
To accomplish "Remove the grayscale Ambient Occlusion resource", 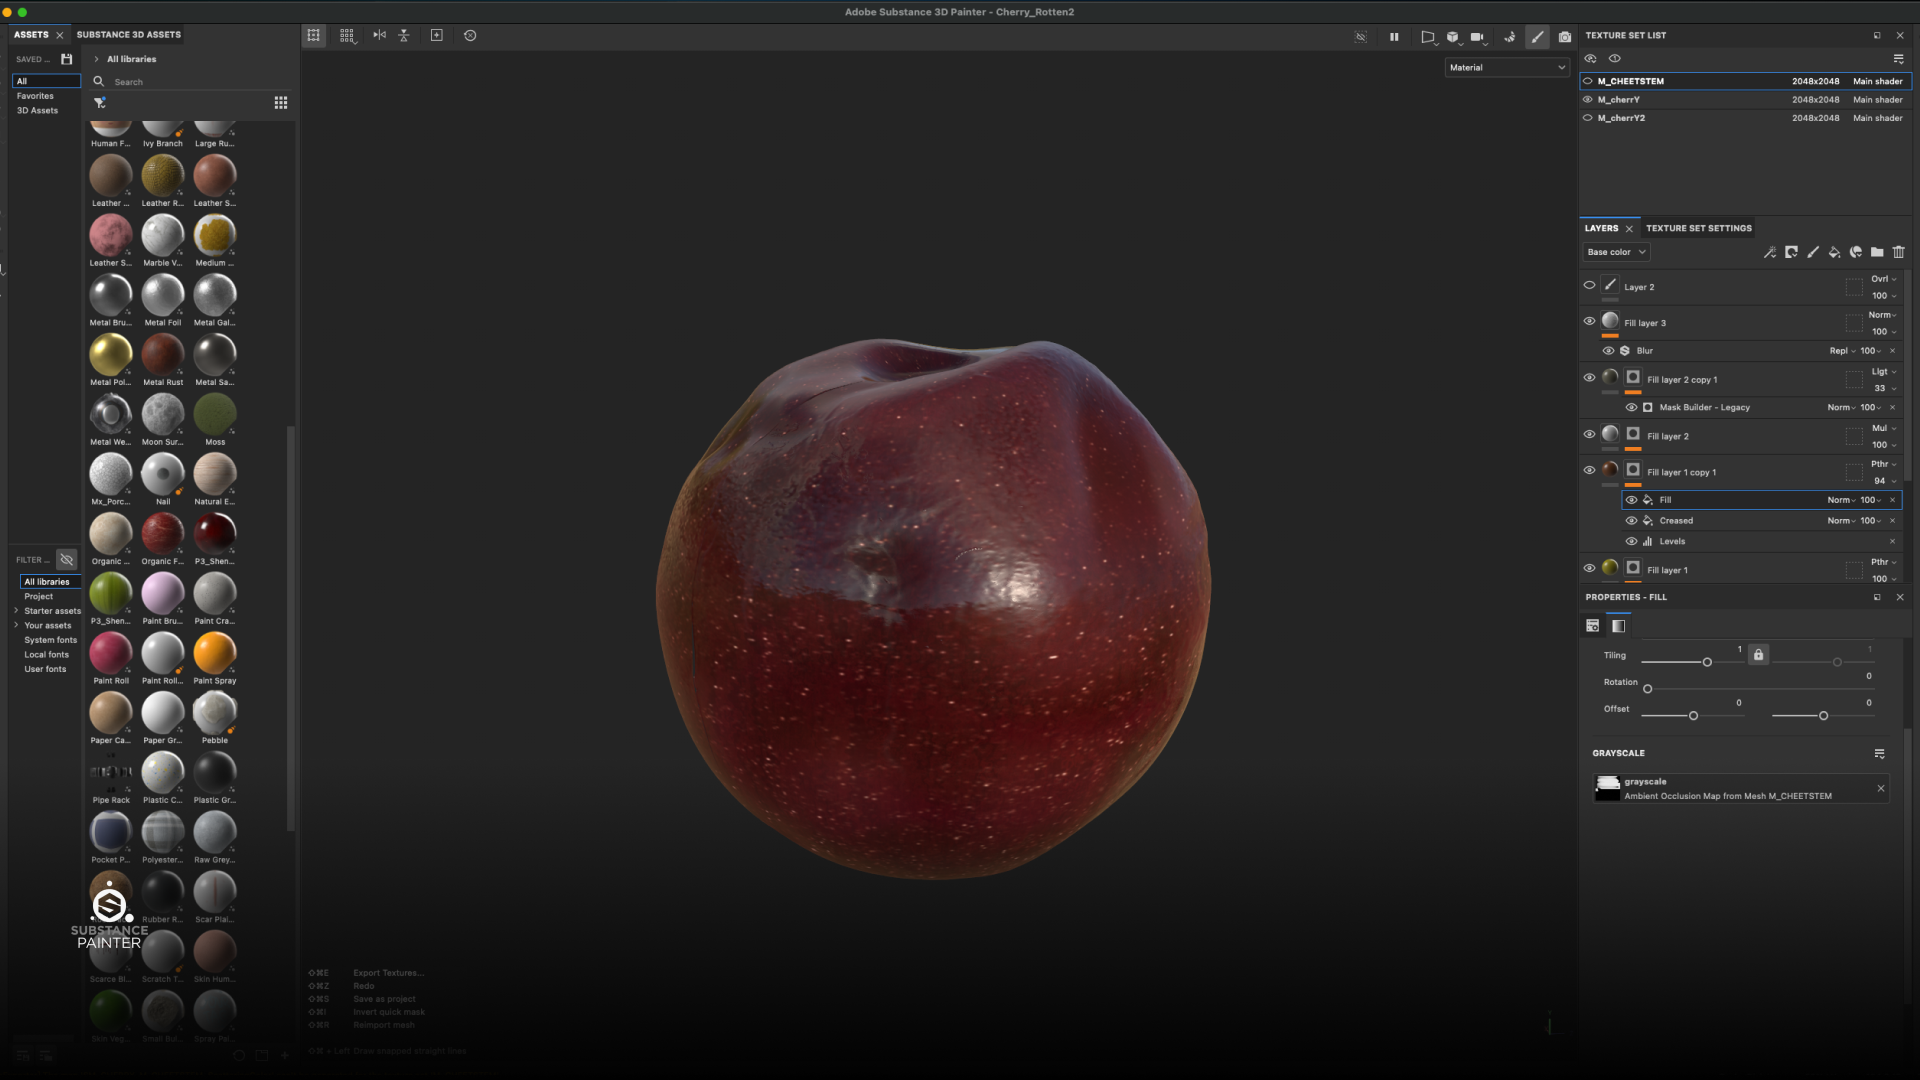I will 1881,789.
